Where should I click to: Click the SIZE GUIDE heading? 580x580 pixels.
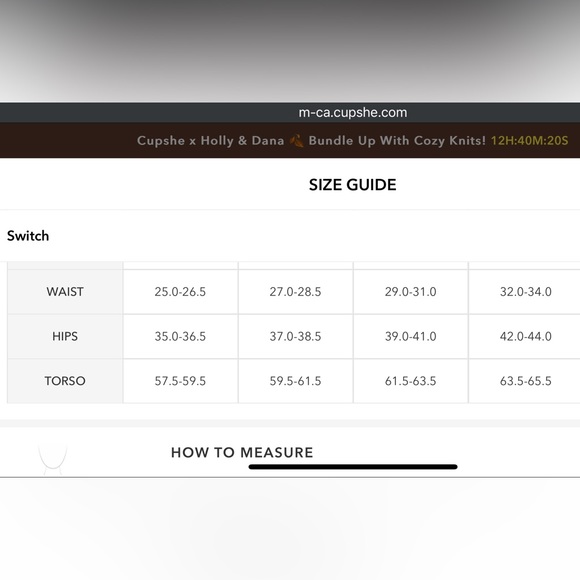(x=353, y=185)
